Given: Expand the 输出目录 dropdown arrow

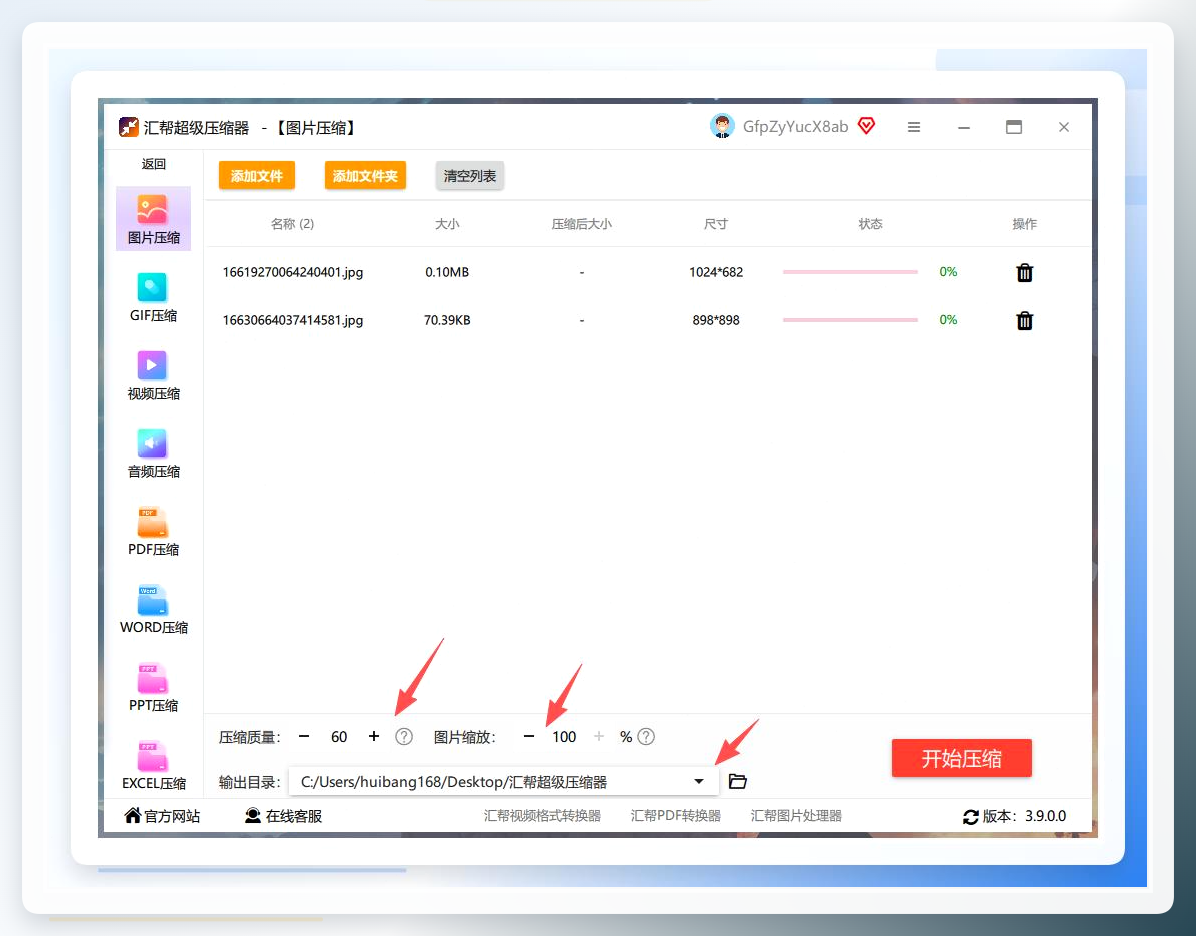Looking at the screenshot, I should 699,781.
